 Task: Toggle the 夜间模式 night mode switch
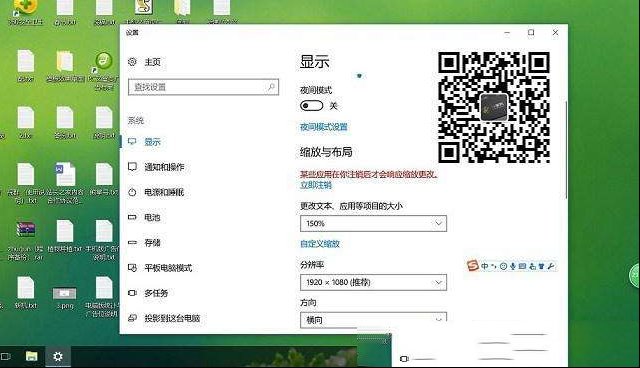pos(311,106)
